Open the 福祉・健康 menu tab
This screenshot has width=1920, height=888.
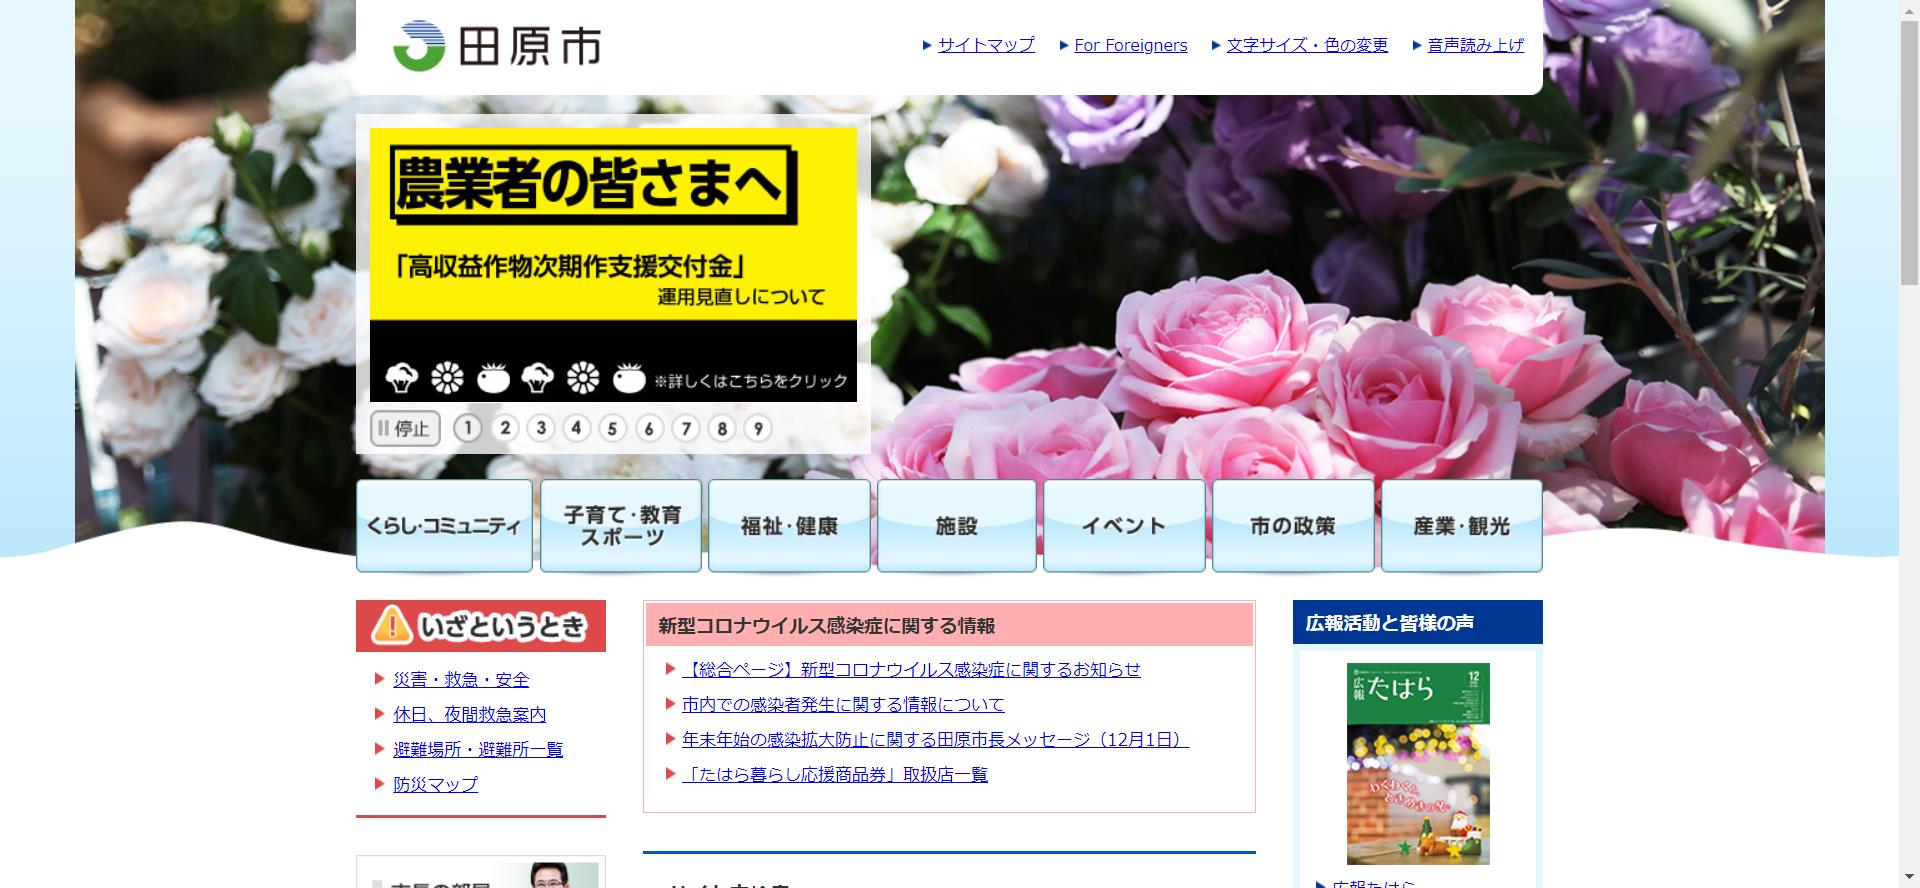click(789, 526)
